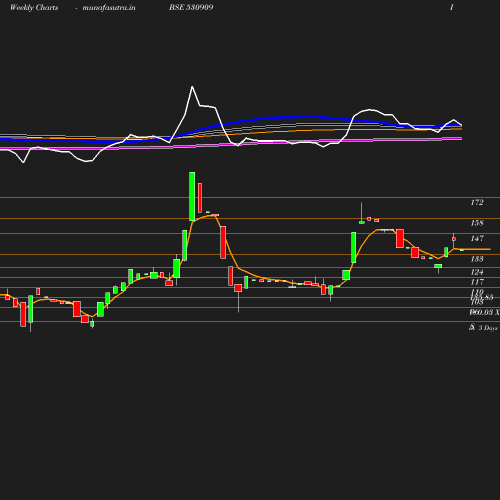
Task: Click the "Weekly Charts" title text
Action: click(x=34, y=8)
